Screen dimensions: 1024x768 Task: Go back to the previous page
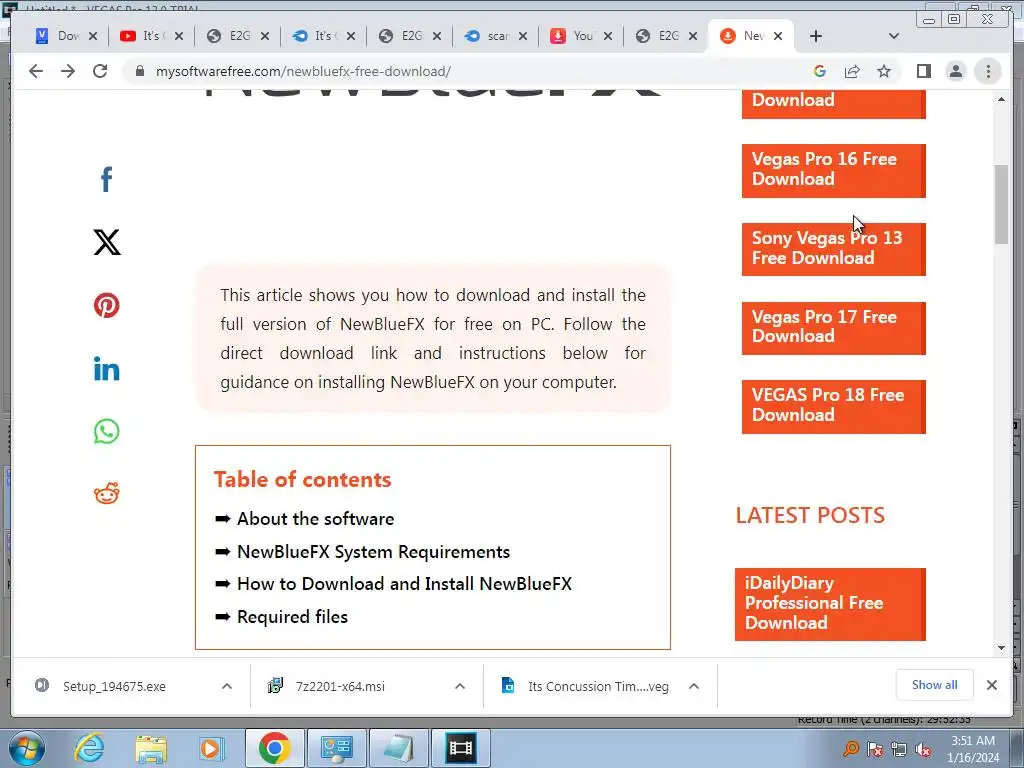[36, 71]
